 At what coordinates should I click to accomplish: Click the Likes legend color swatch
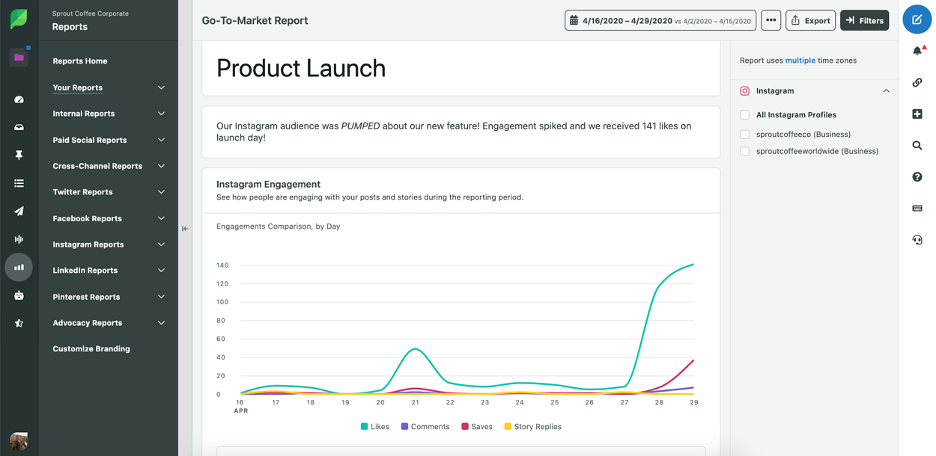[365, 427]
